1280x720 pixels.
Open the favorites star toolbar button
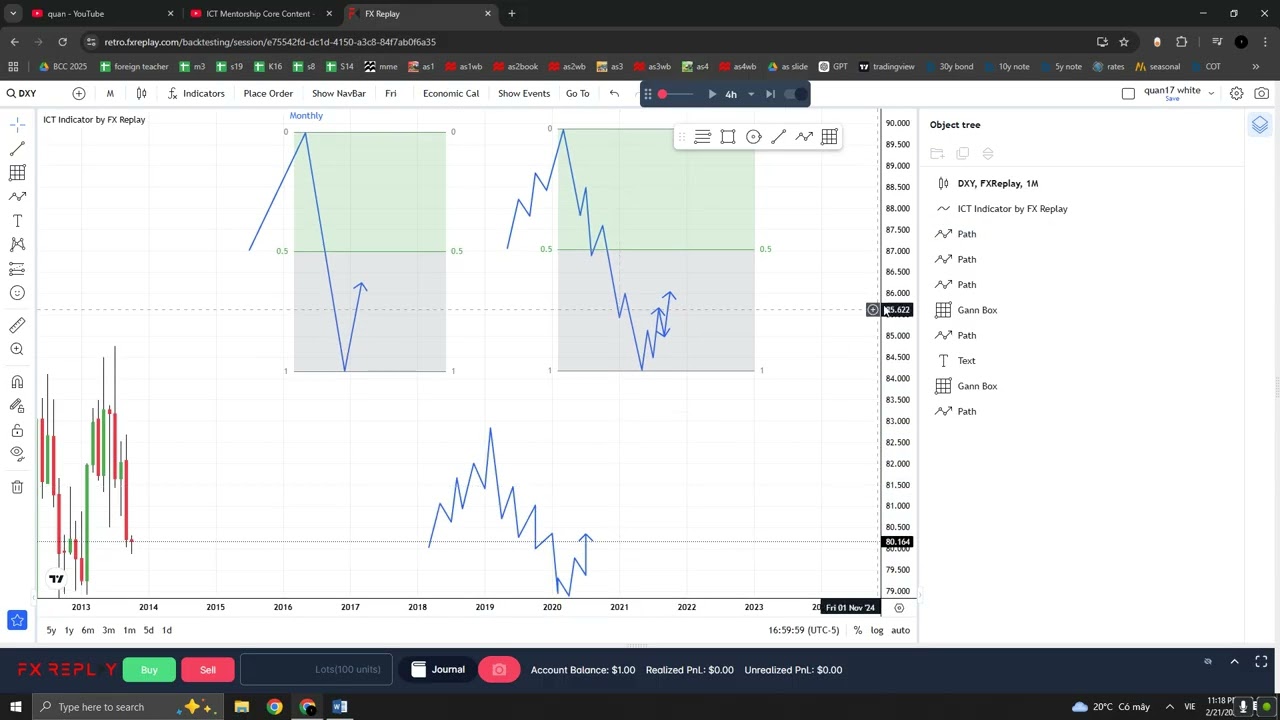tap(17, 621)
